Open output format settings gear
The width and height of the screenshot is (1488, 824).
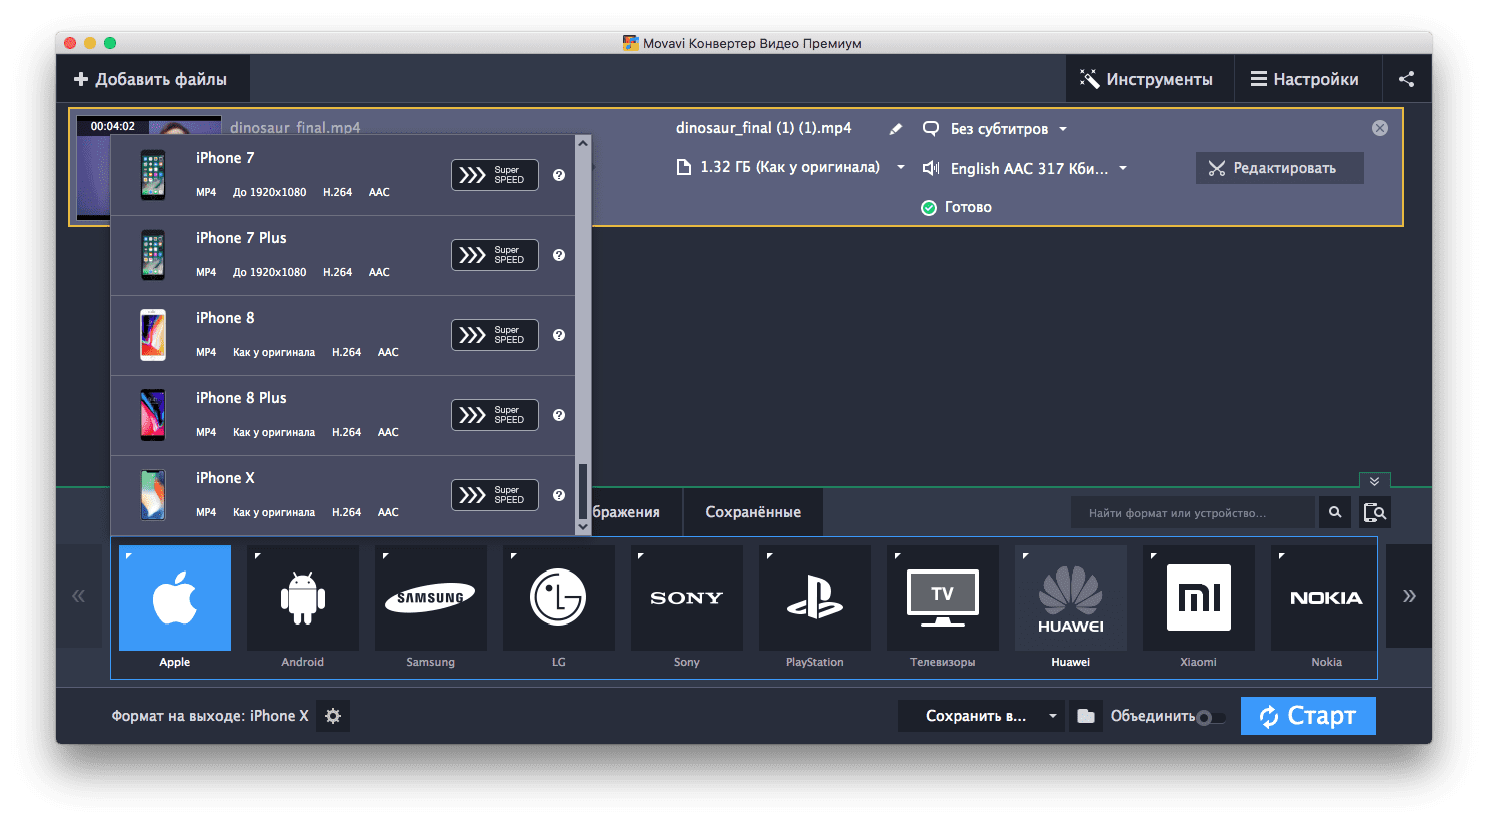pos(333,716)
